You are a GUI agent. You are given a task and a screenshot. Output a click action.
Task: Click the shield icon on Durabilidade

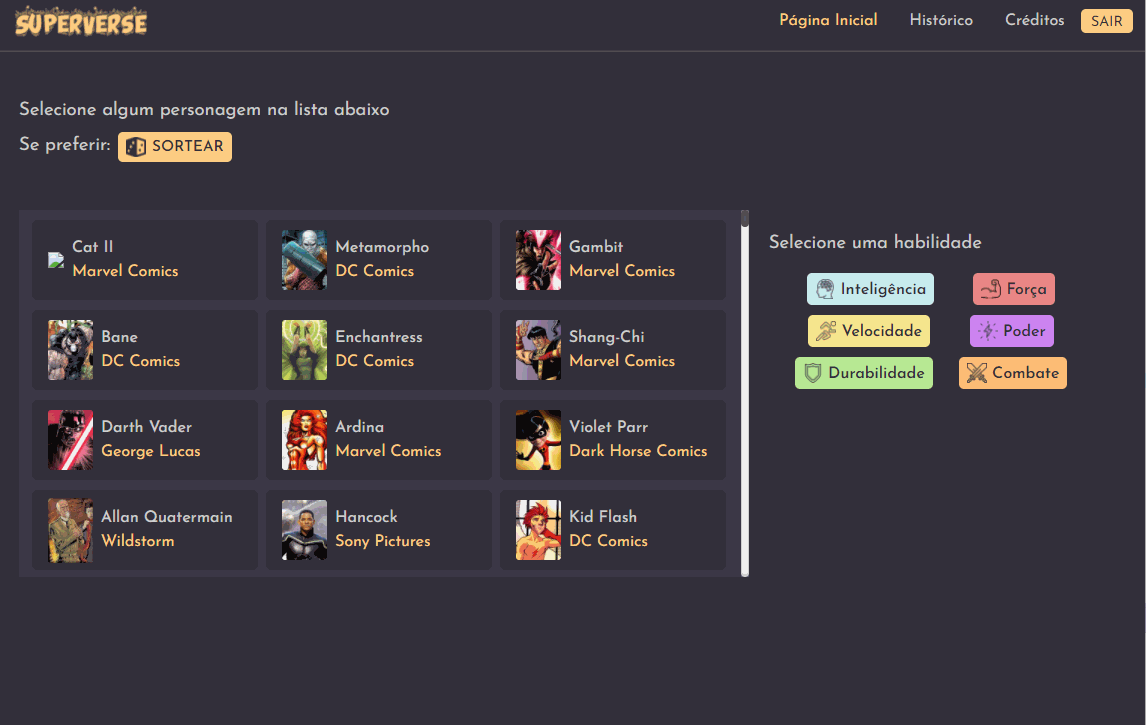813,373
